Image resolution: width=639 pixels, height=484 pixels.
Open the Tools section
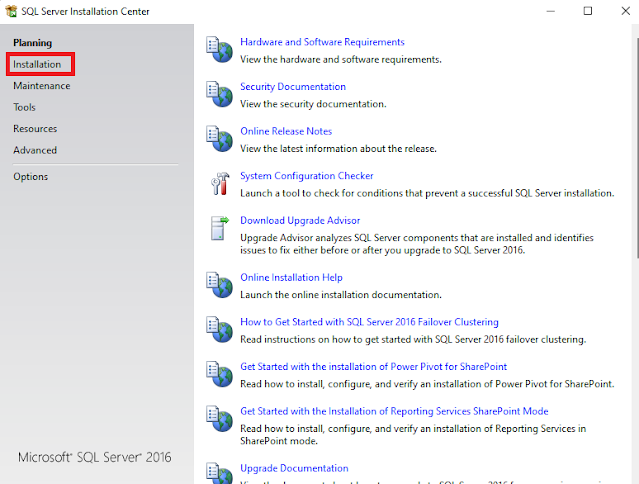pyautogui.click(x=24, y=107)
